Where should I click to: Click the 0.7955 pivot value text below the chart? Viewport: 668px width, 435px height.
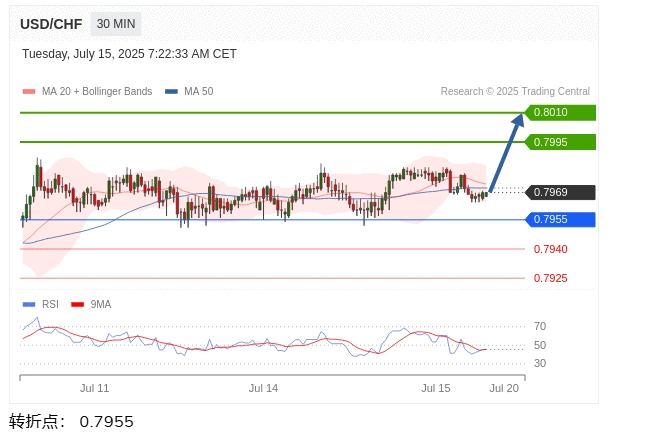[107, 422]
